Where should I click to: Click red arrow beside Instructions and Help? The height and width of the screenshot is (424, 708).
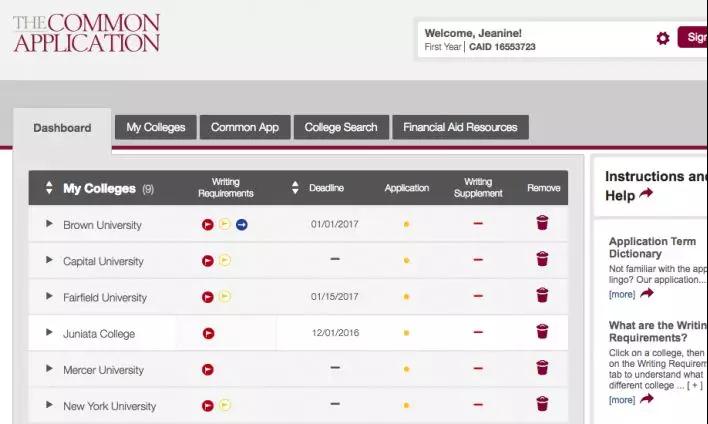(x=646, y=194)
